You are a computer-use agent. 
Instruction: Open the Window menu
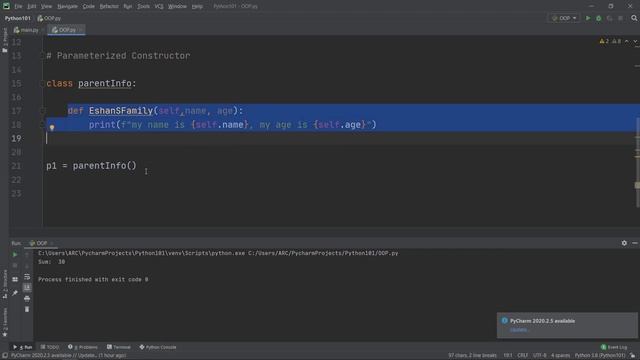pyautogui.click(x=177, y=6)
